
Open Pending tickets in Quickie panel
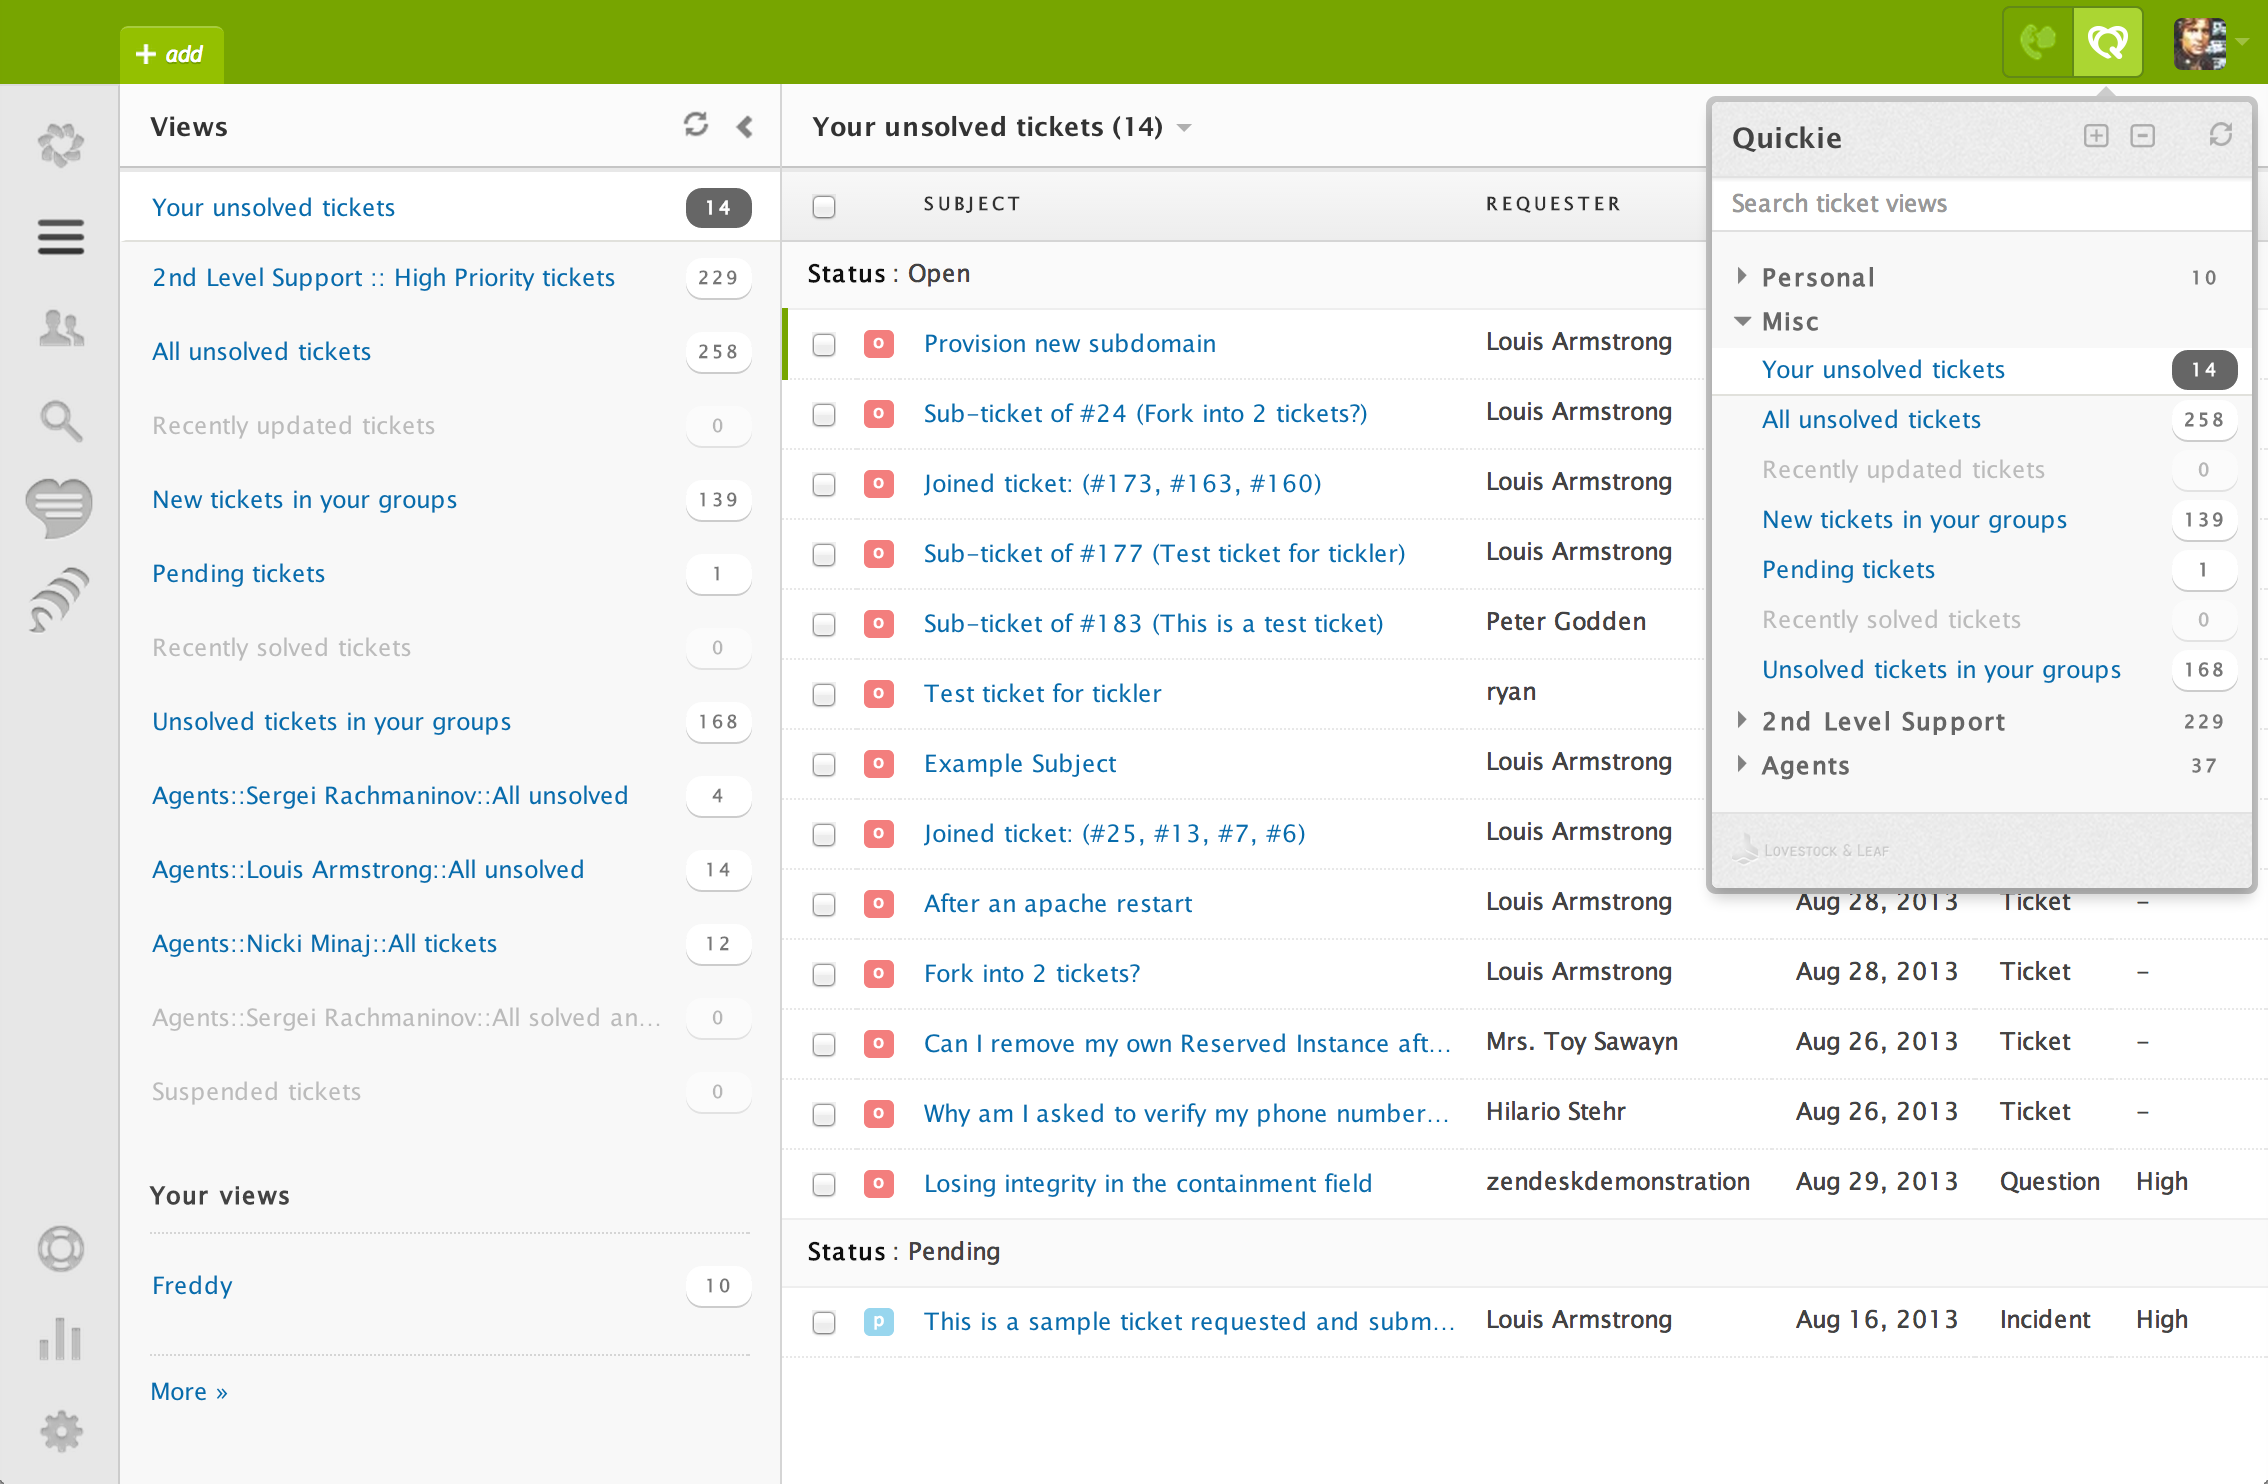tap(1848, 570)
